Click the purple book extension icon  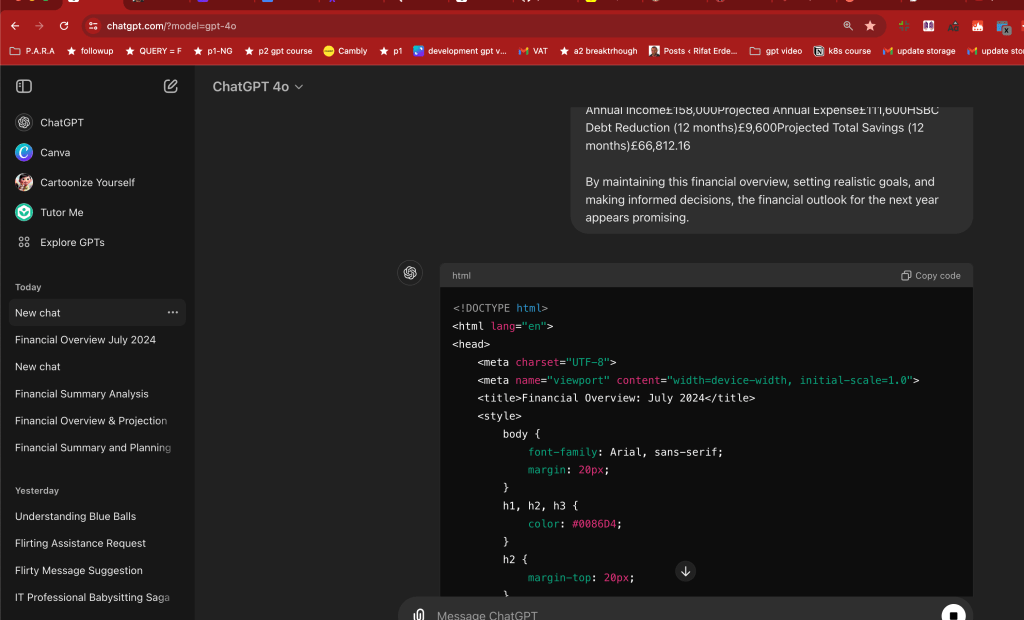tap(928, 26)
